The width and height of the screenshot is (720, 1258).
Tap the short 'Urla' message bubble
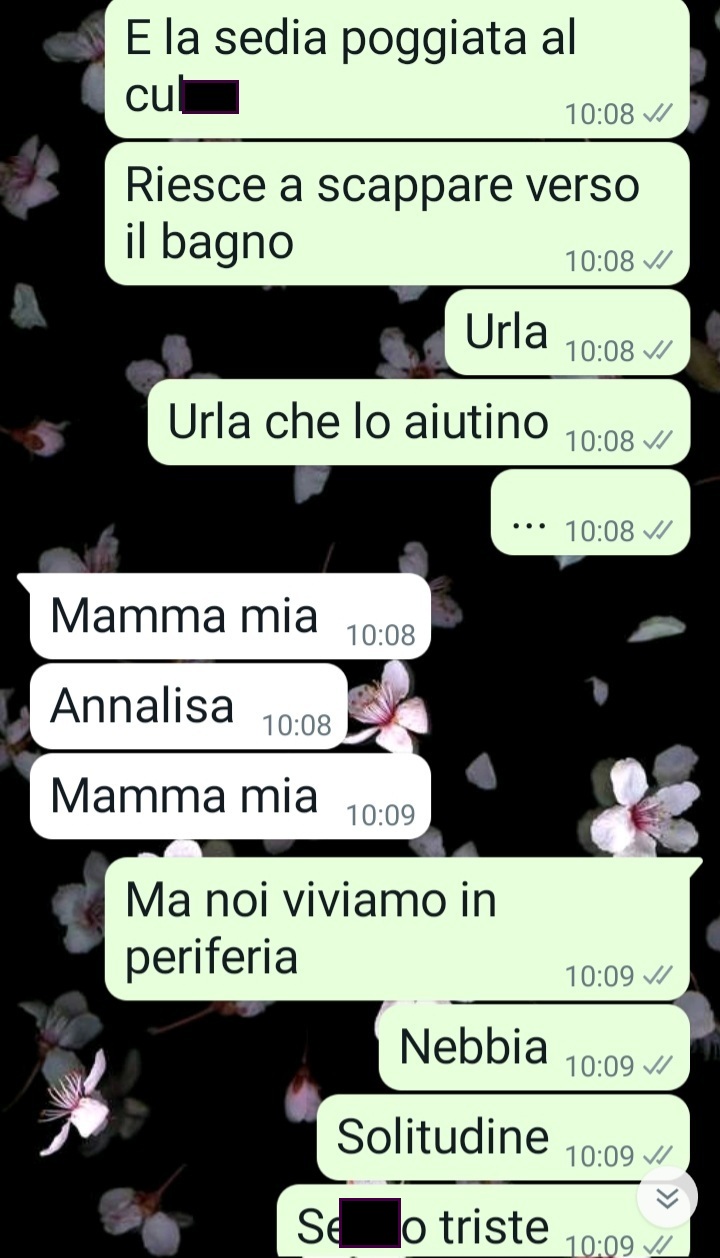567,332
